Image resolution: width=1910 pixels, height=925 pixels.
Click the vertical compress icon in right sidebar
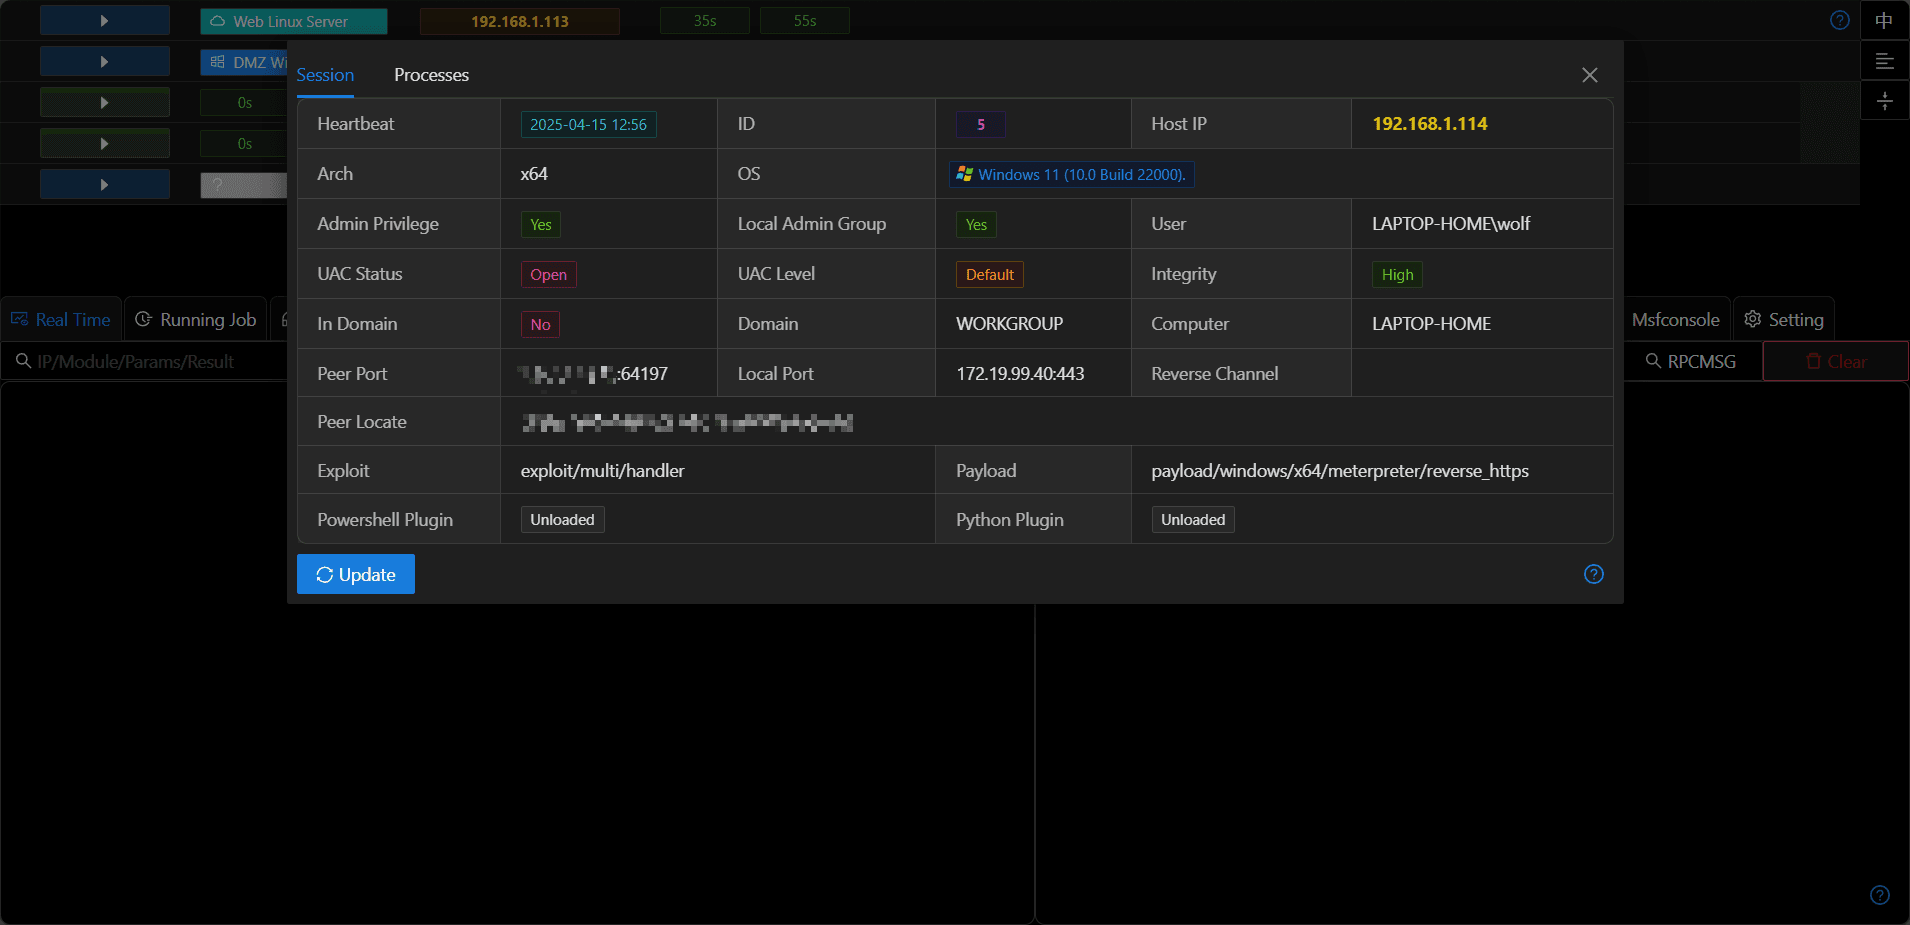click(x=1884, y=101)
